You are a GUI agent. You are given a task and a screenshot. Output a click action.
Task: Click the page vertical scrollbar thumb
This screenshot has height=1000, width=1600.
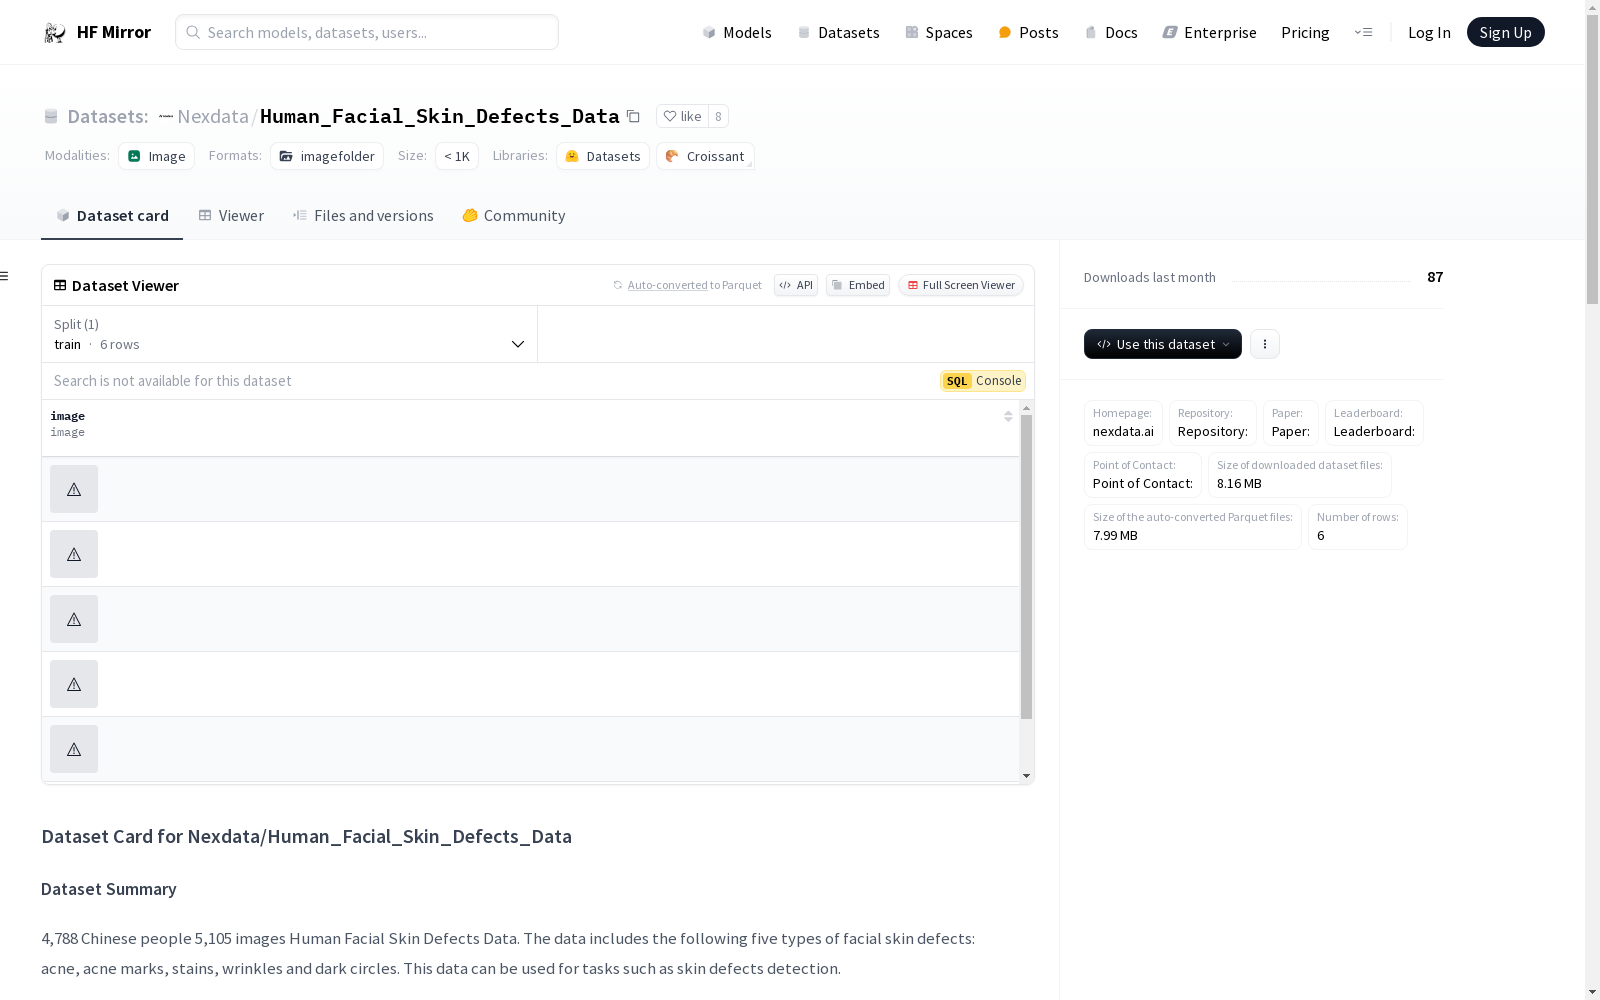(x=1592, y=160)
